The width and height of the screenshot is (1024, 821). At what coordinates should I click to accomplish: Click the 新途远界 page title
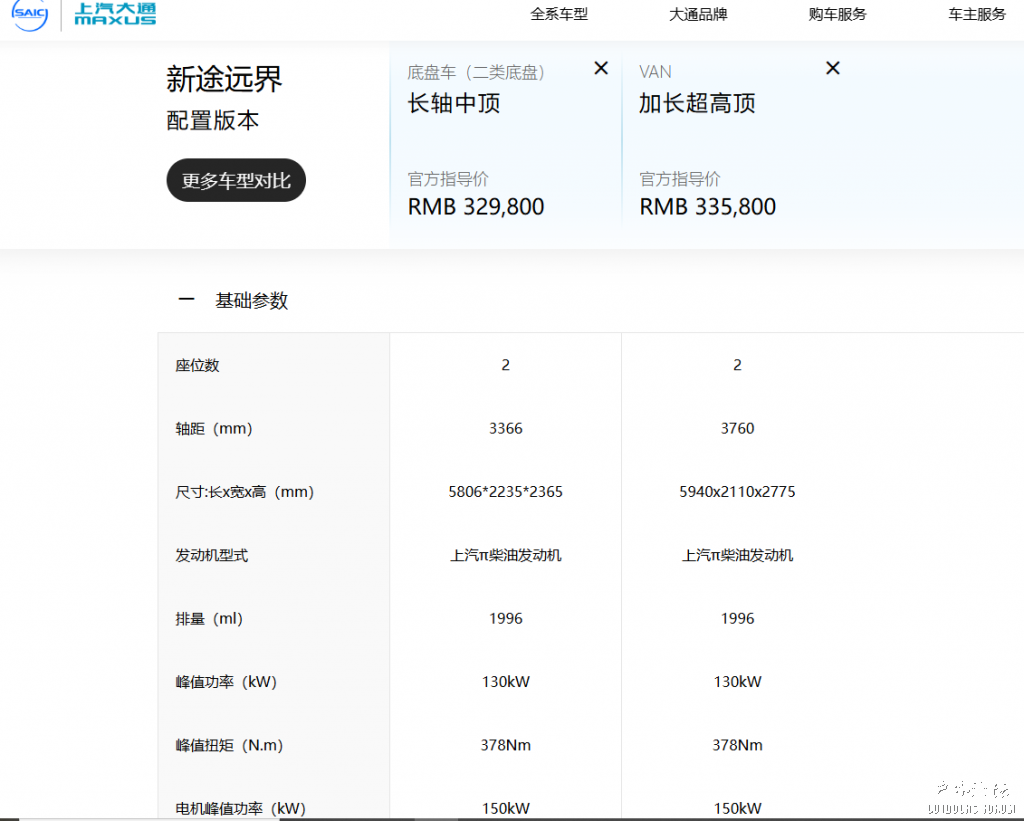click(224, 78)
